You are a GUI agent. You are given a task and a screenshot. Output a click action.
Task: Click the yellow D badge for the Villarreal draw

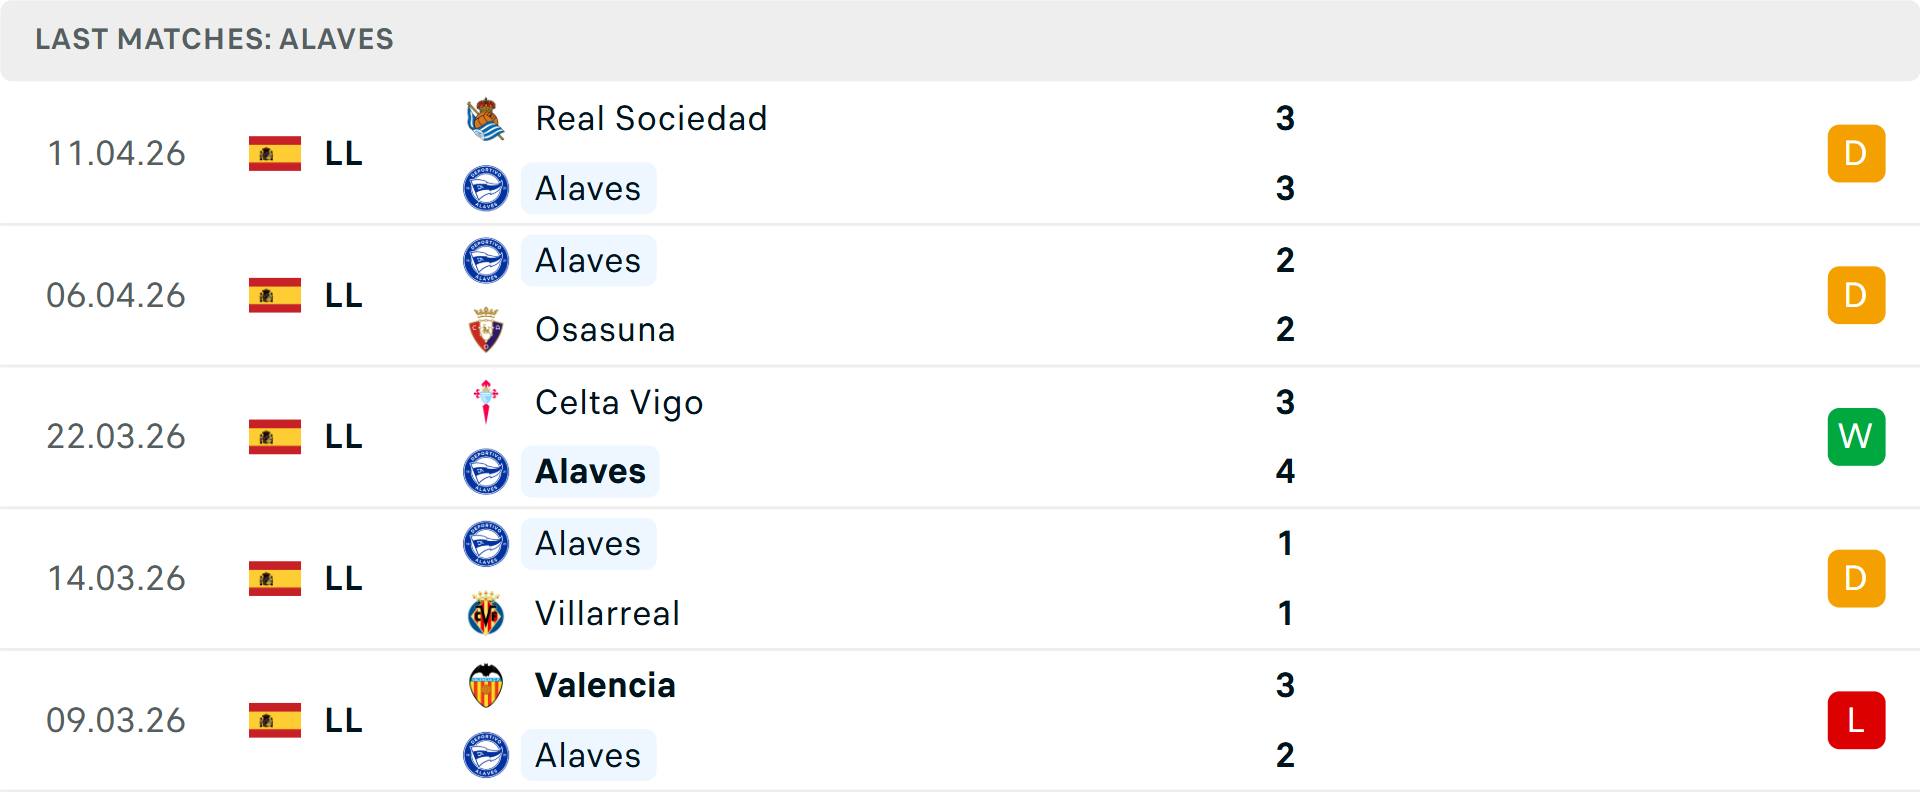click(x=1856, y=578)
